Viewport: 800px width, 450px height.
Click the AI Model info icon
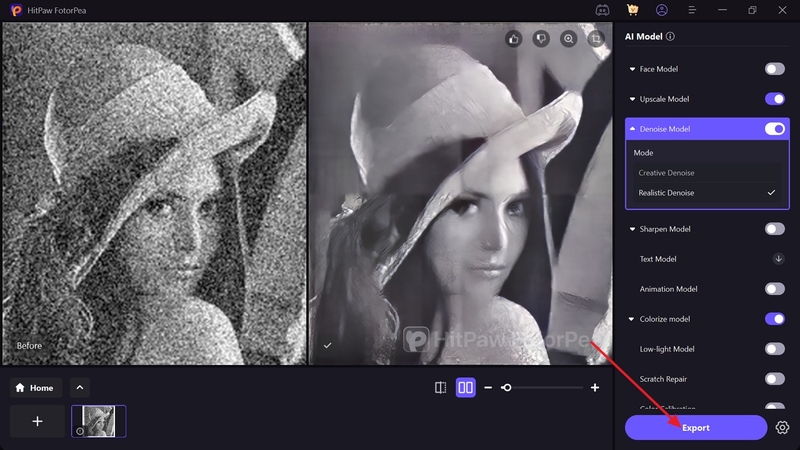point(670,36)
